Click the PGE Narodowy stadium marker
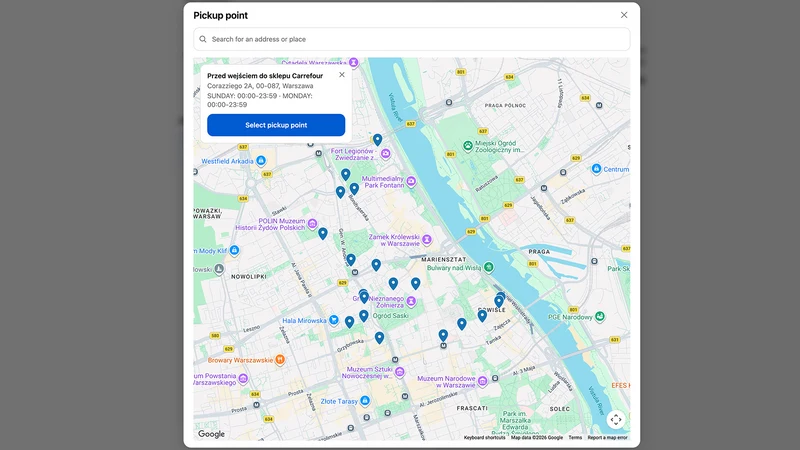This screenshot has width=800, height=450. (600, 317)
